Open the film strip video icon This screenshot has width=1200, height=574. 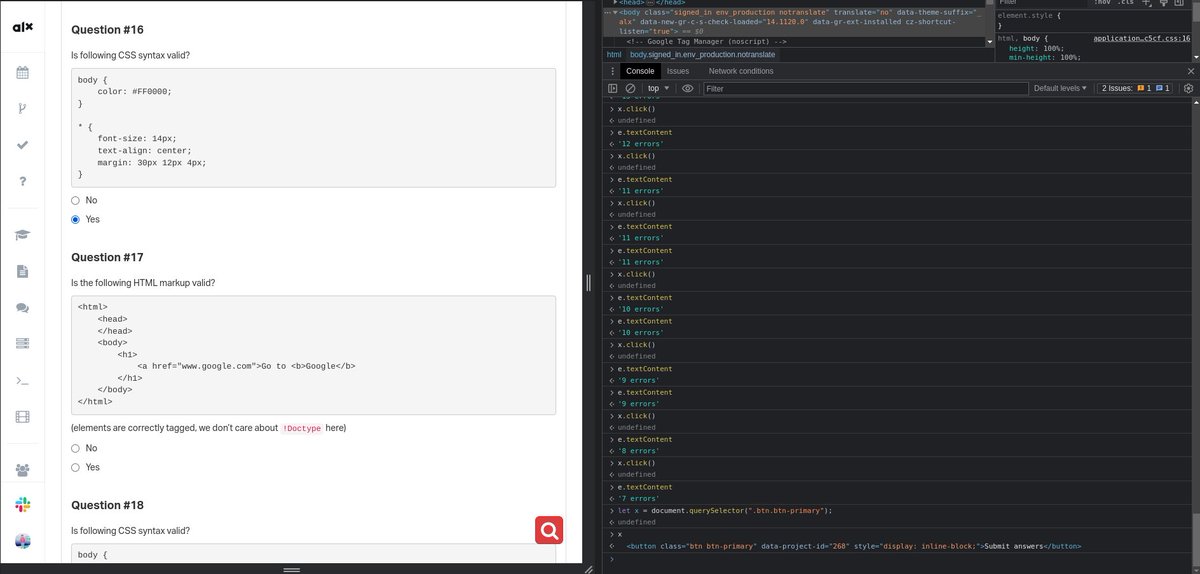[x=22, y=416]
